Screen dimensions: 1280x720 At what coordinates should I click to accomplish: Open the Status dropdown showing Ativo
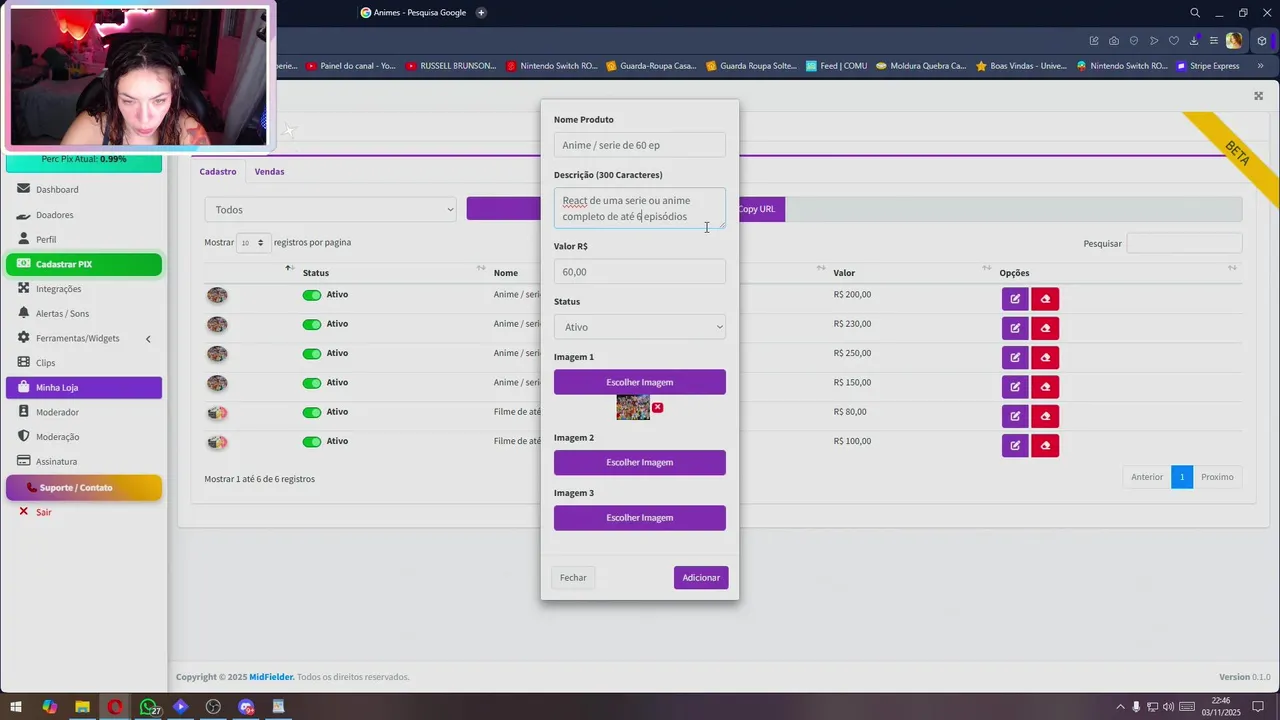(640, 327)
